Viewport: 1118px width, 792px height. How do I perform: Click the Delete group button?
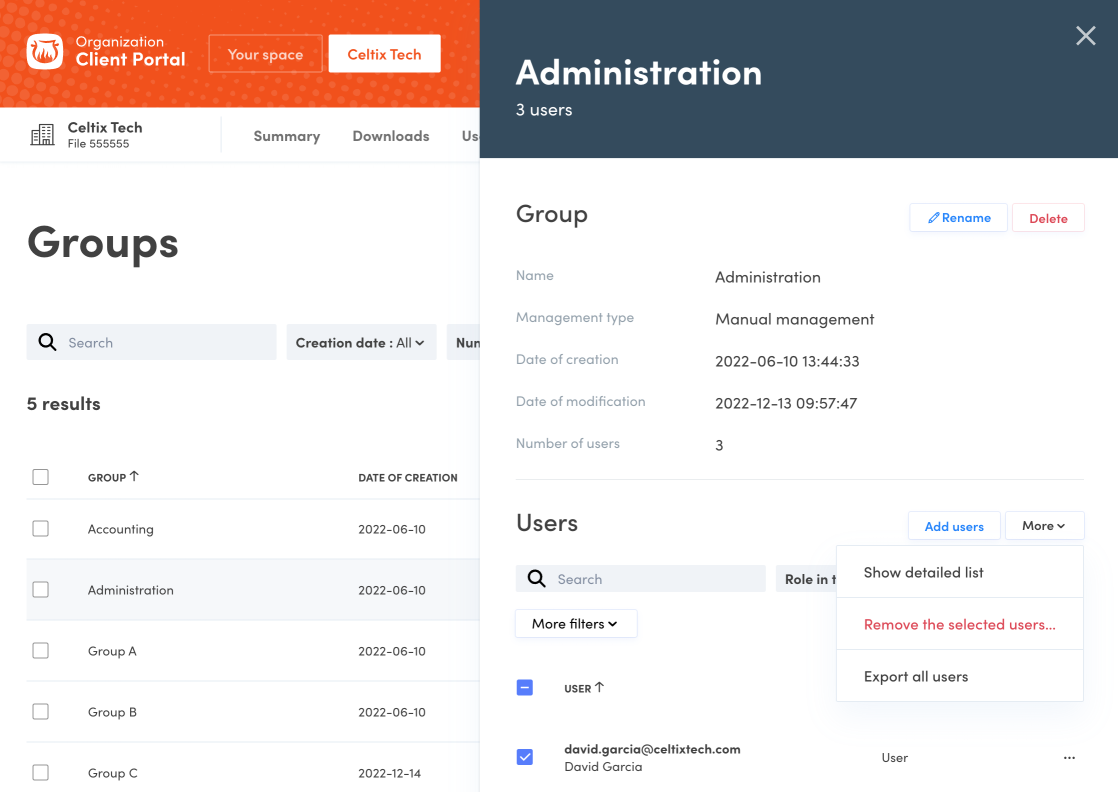(x=1048, y=218)
